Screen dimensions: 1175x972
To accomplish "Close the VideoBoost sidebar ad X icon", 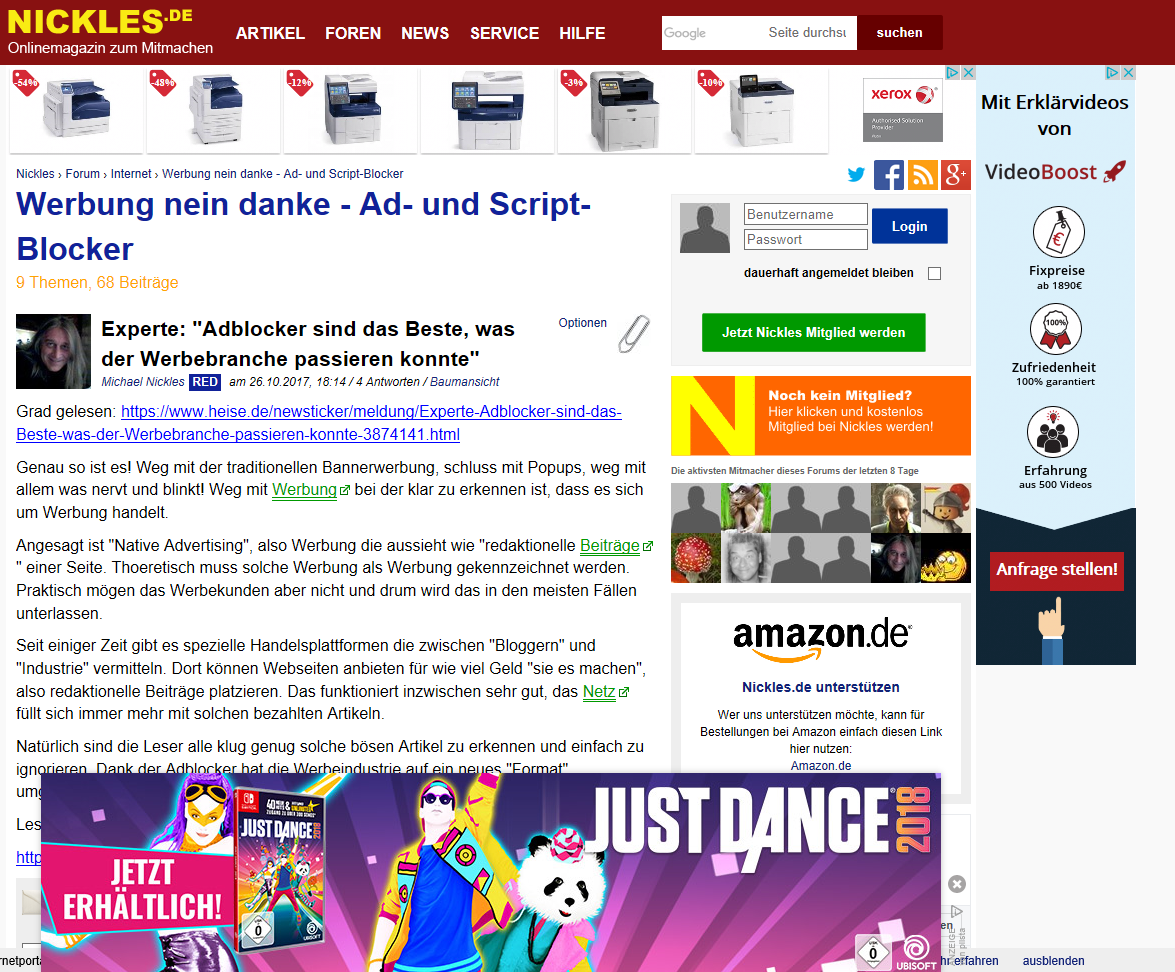I will click(1129, 73).
